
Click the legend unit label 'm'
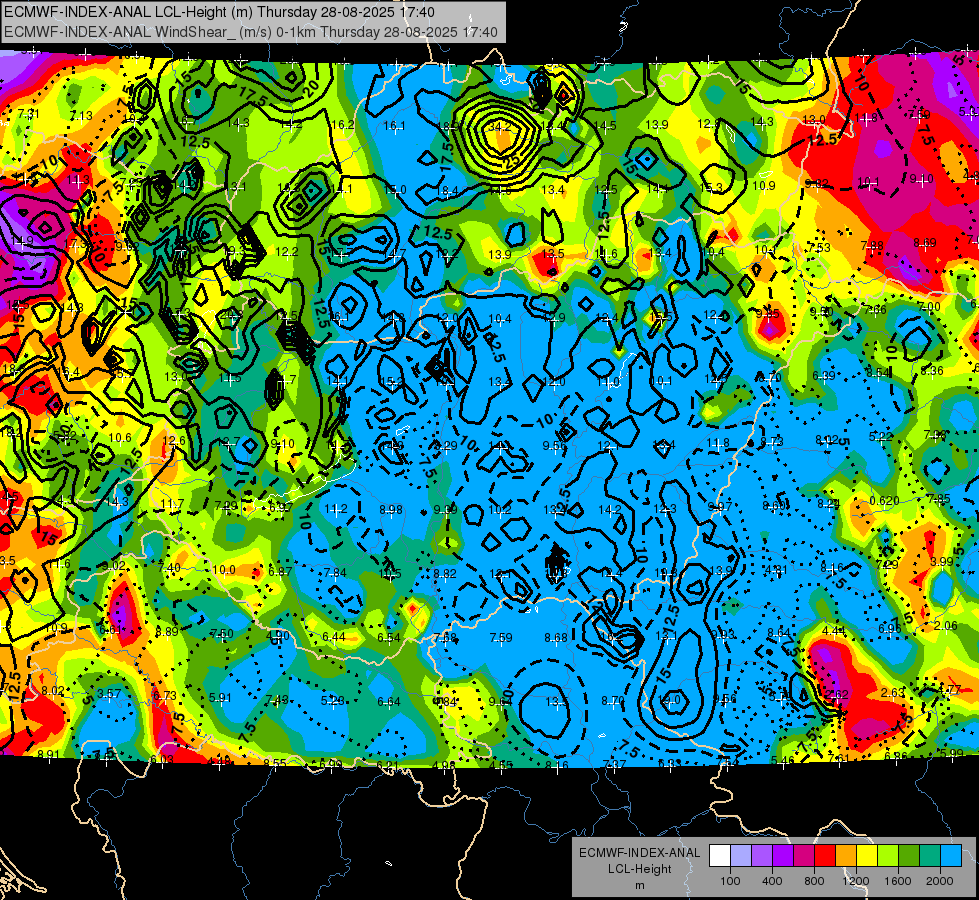[639, 885]
